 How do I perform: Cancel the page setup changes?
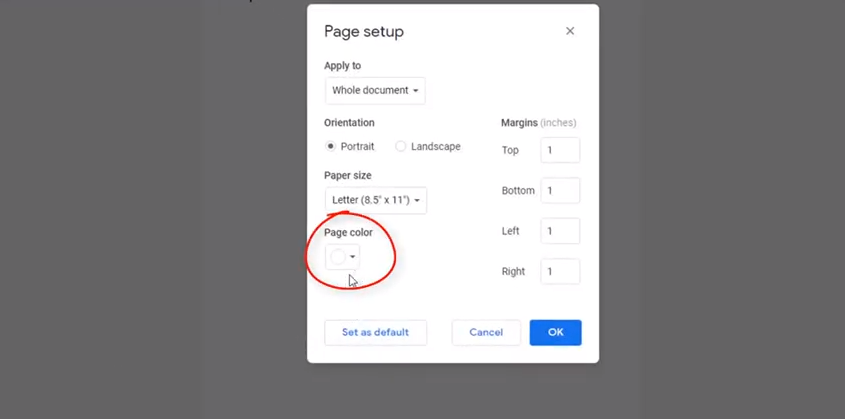[486, 332]
